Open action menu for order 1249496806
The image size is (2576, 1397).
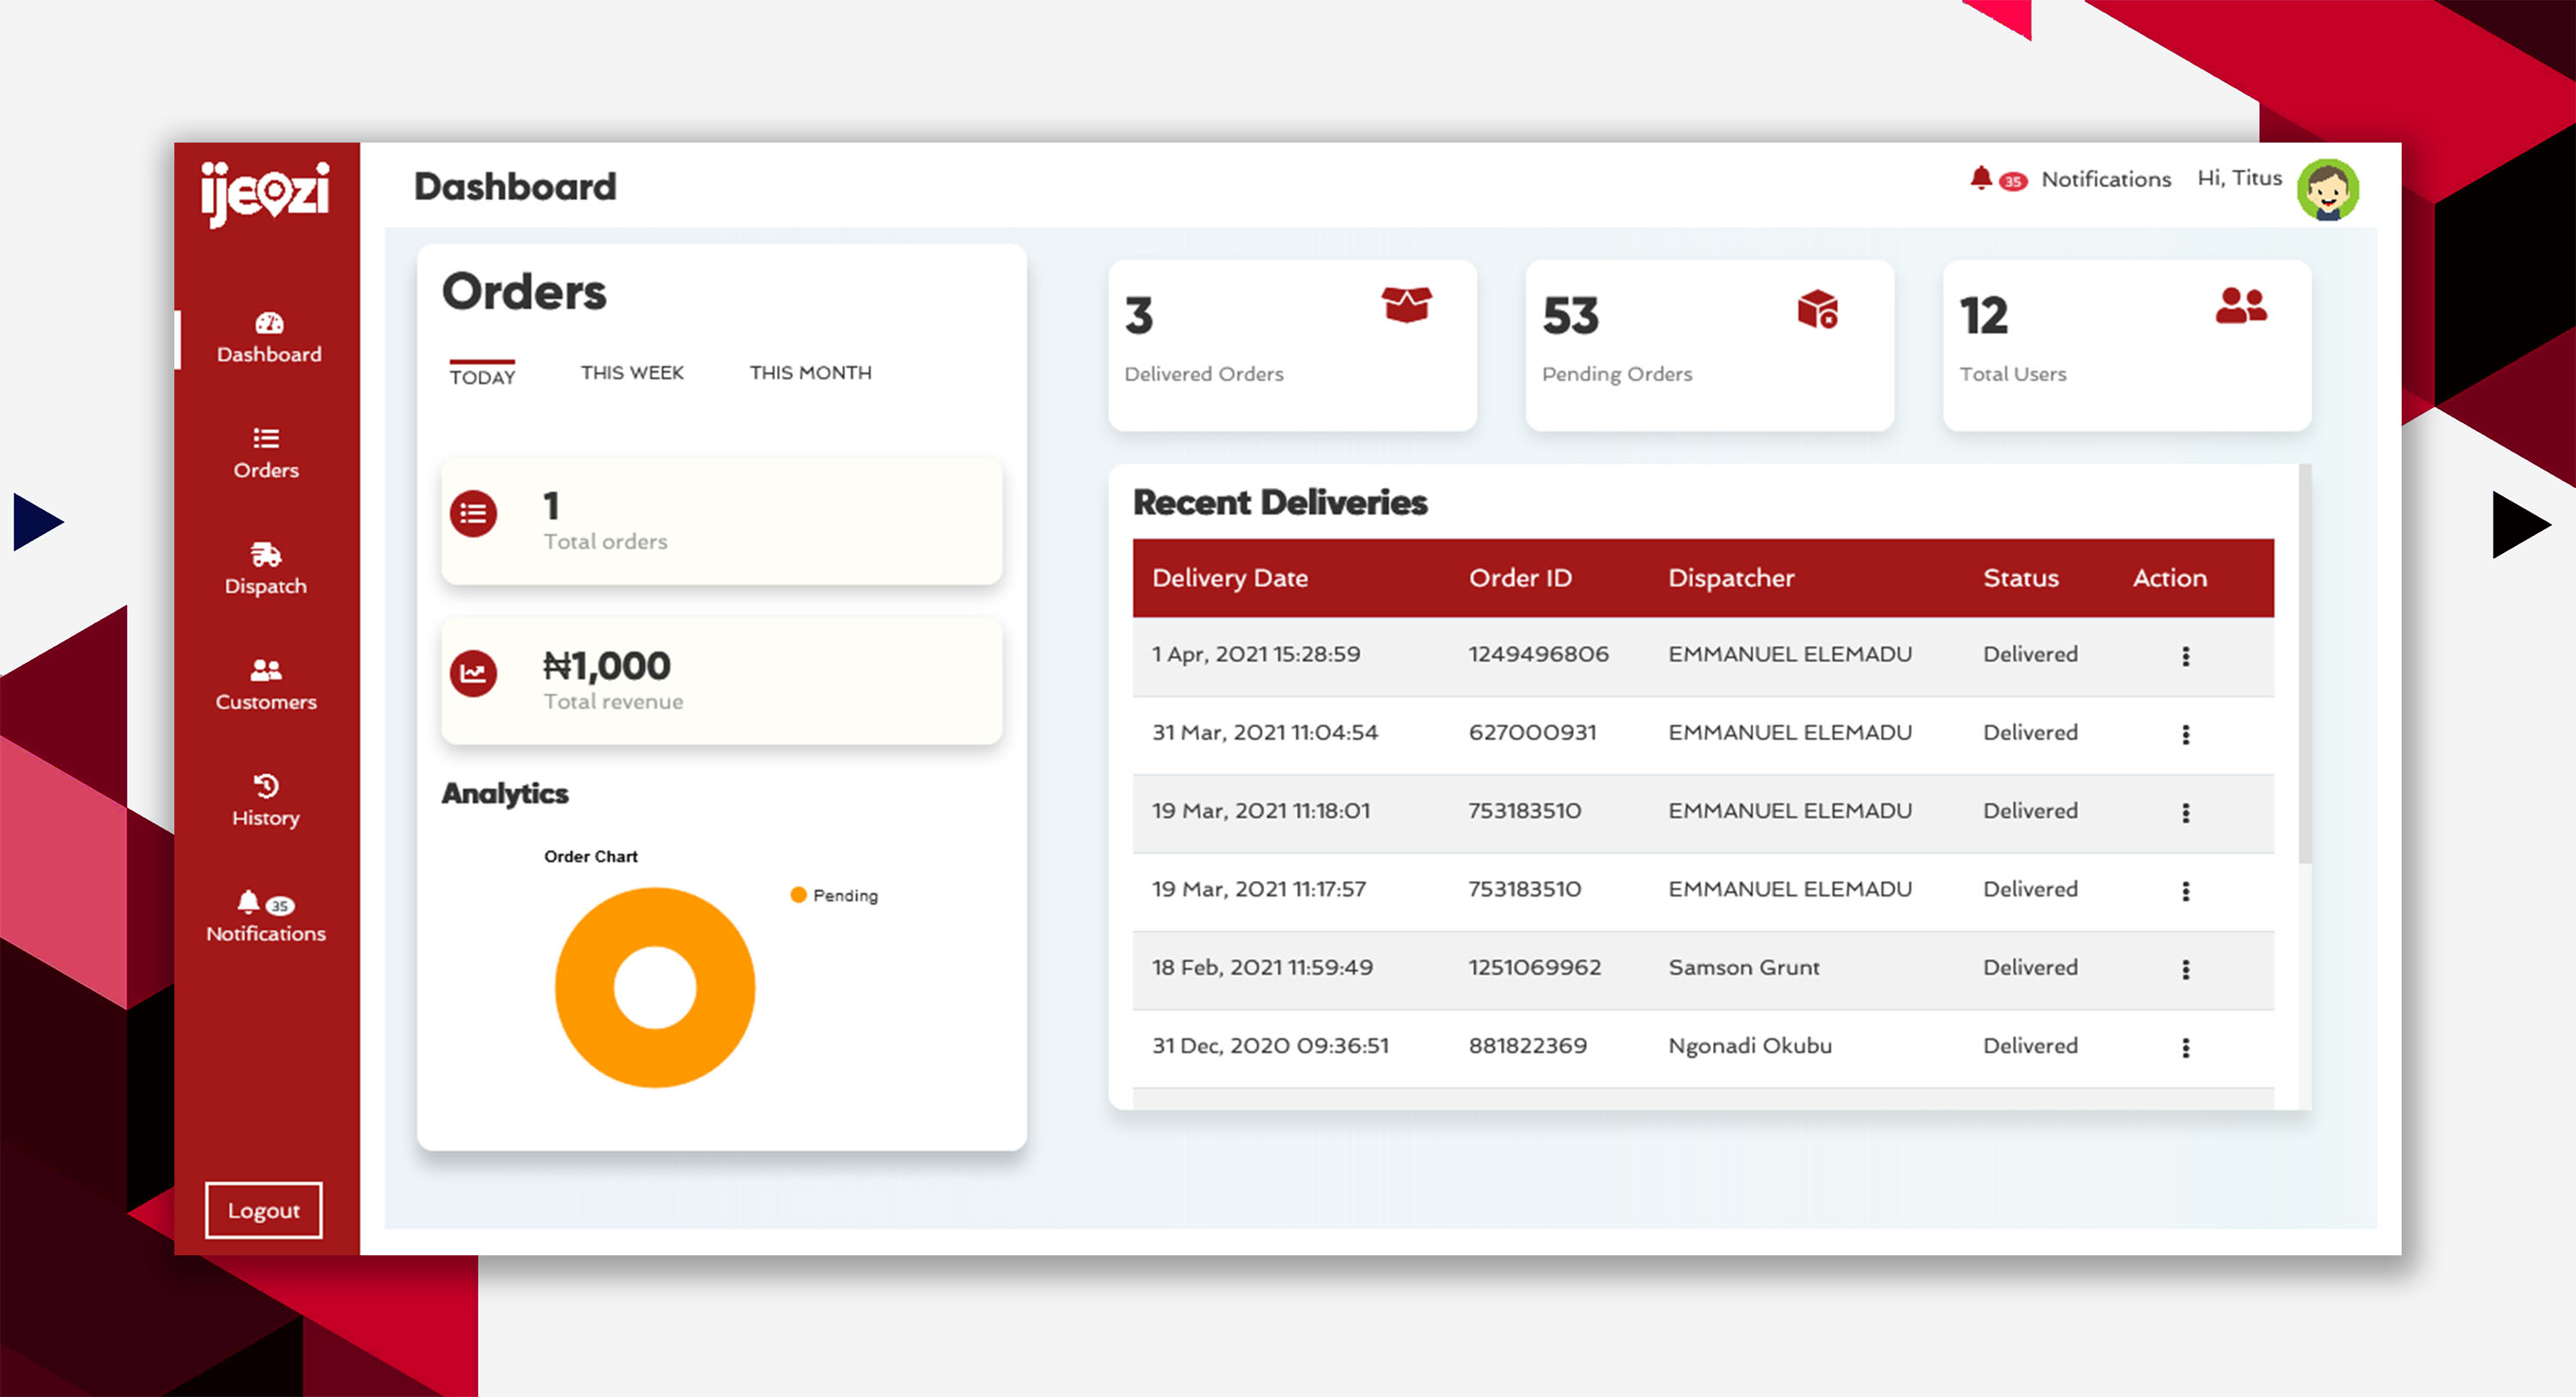click(x=2186, y=656)
